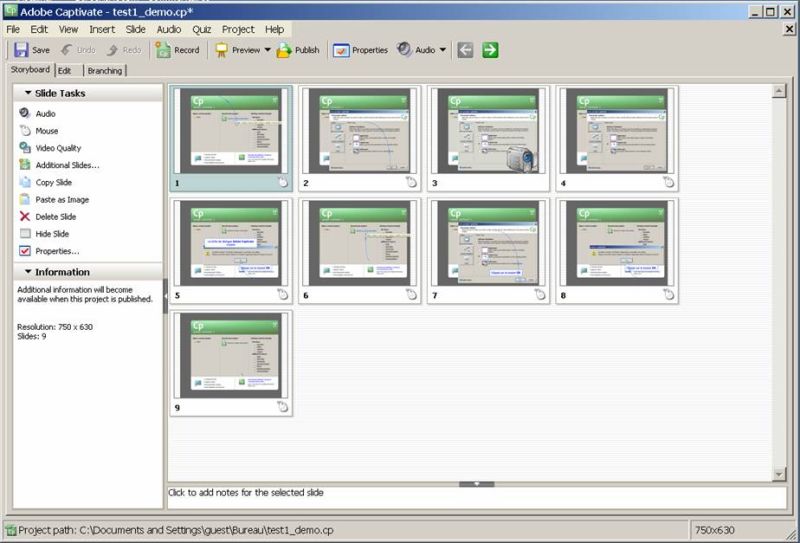This screenshot has height=543, width=800.
Task: Click storyboard scrollbar down arrow
Action: [779, 474]
